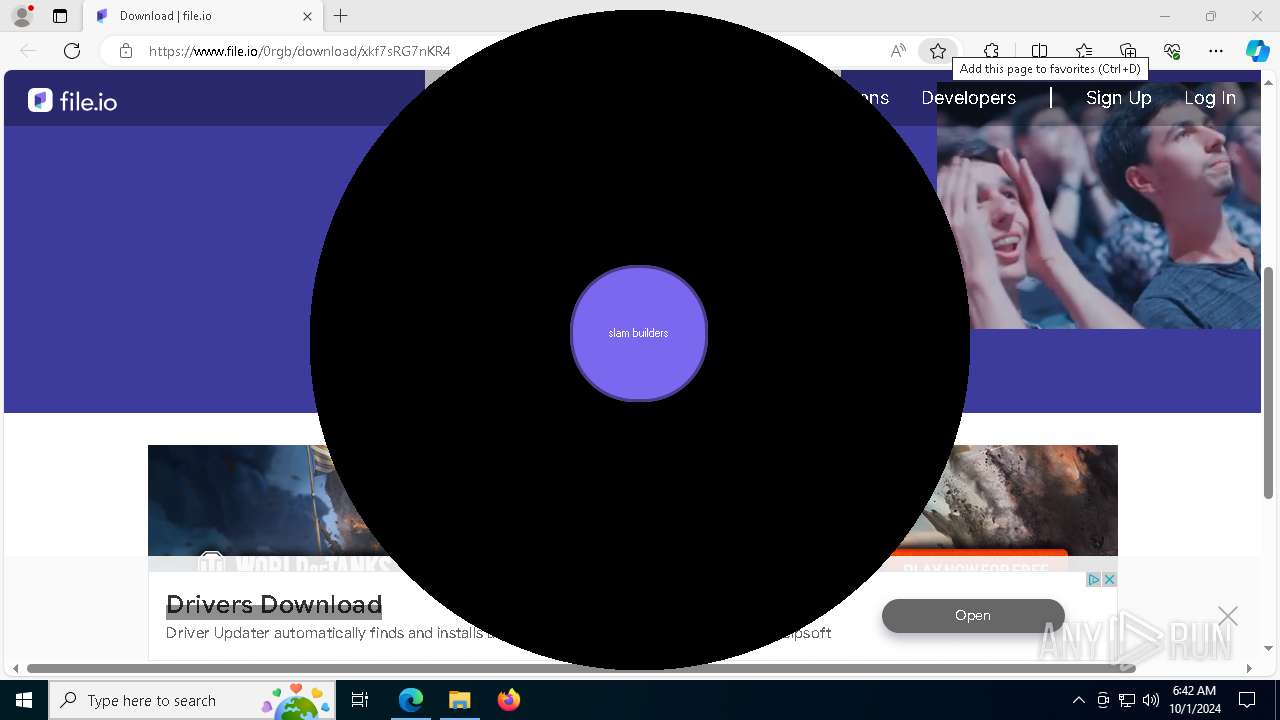Open the tab actions menu icon
This screenshot has height=720, width=1280.
click(x=60, y=16)
